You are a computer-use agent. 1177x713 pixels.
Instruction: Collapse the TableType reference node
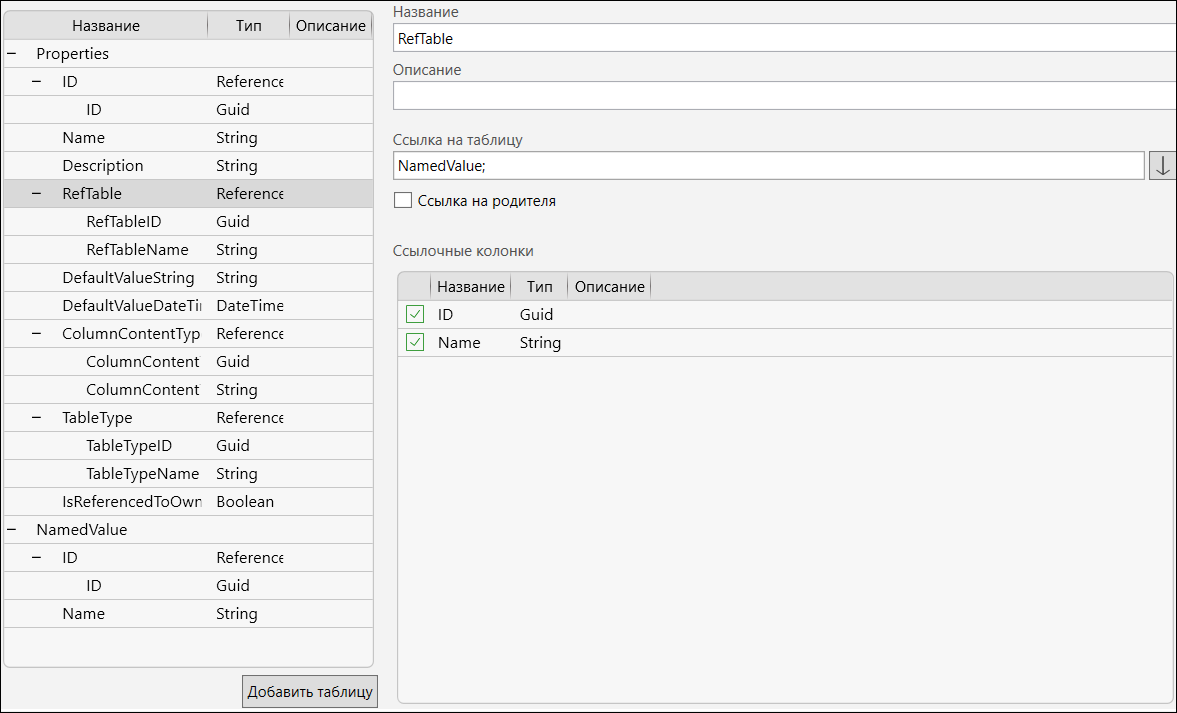tap(37, 418)
